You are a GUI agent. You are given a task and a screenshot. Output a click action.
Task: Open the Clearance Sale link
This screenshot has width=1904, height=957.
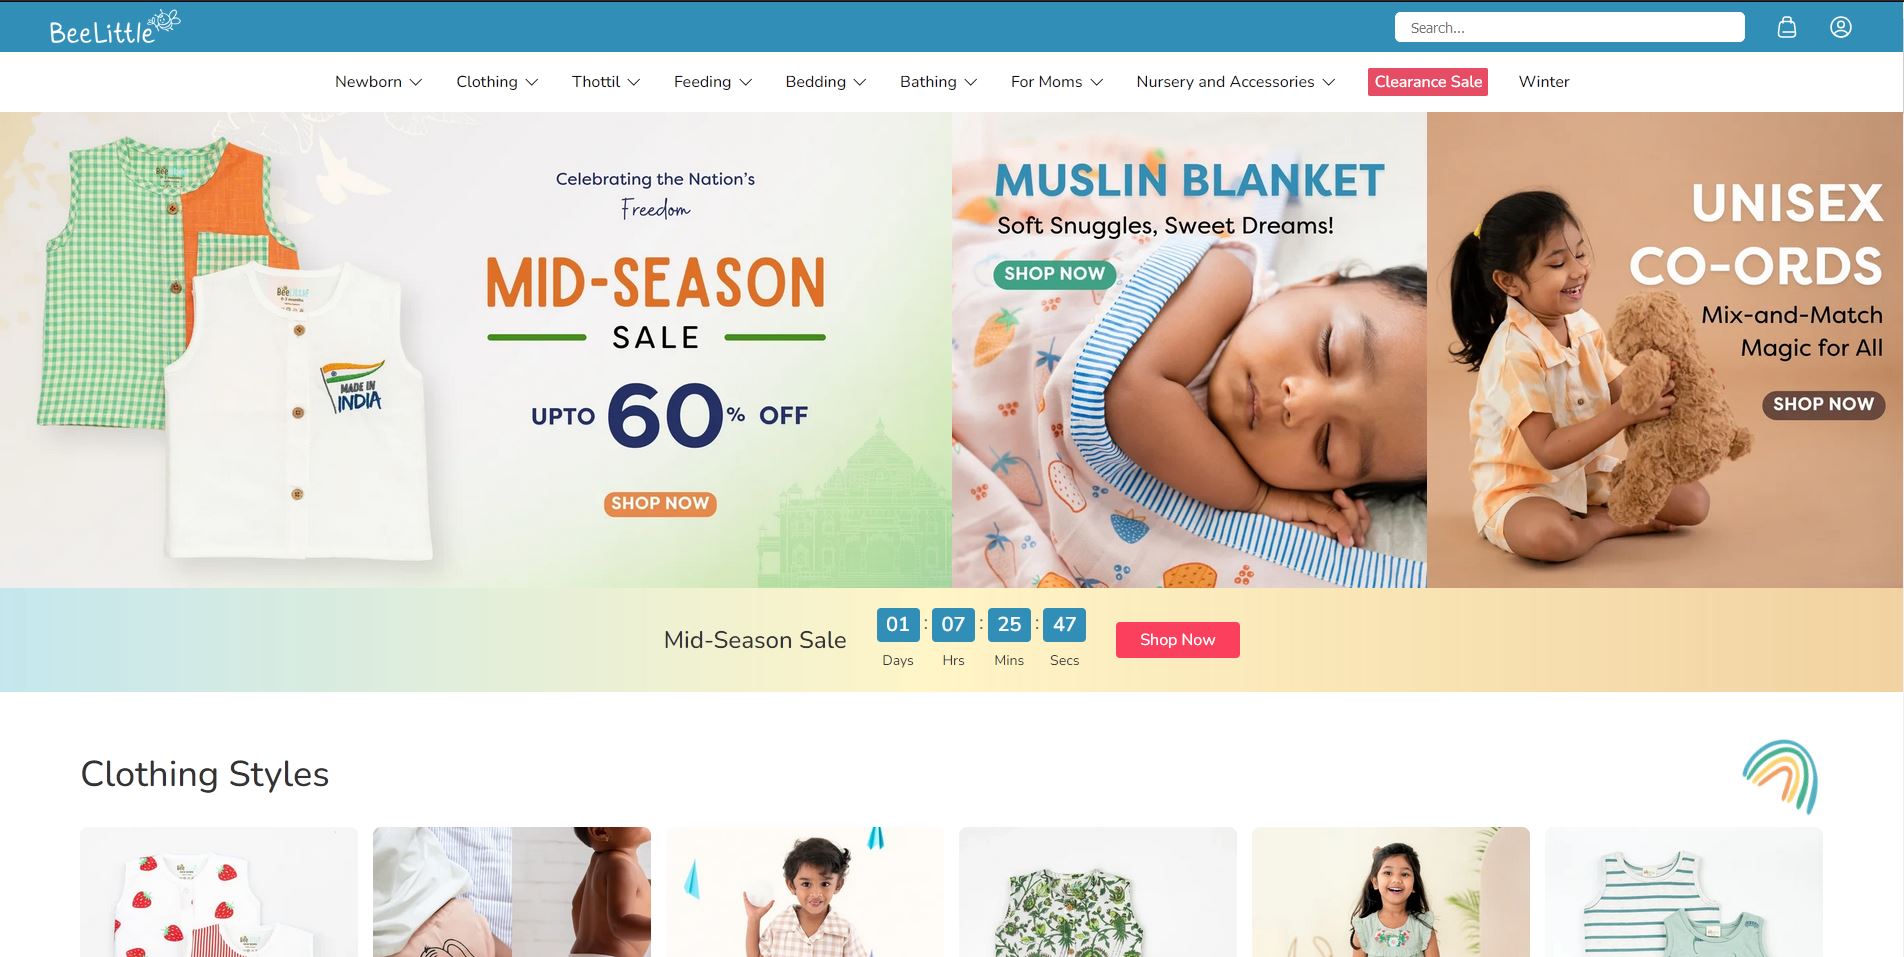[1428, 82]
